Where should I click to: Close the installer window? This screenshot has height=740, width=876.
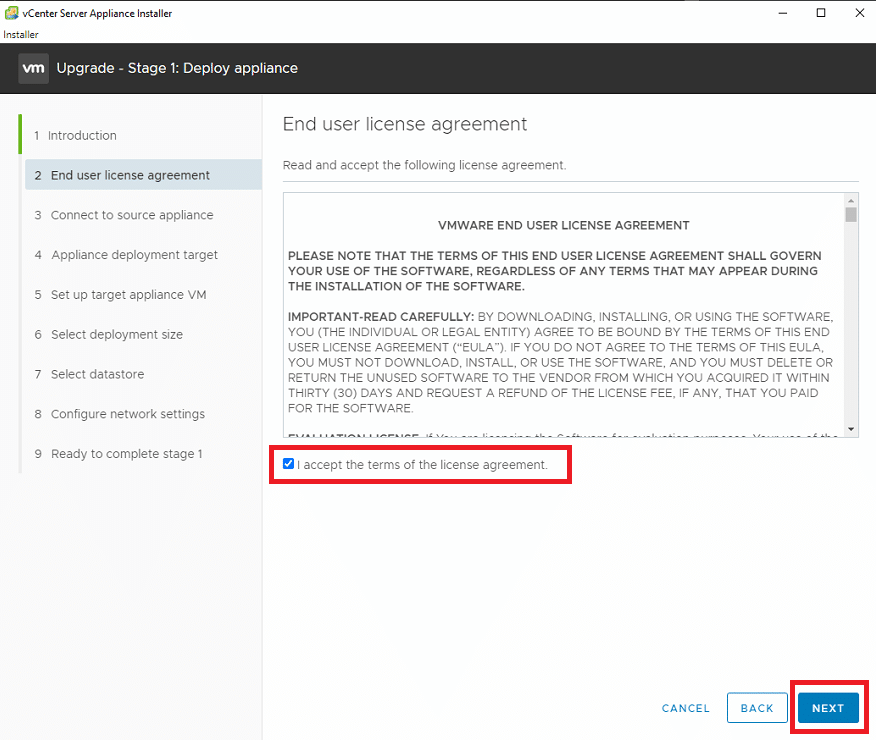point(860,13)
